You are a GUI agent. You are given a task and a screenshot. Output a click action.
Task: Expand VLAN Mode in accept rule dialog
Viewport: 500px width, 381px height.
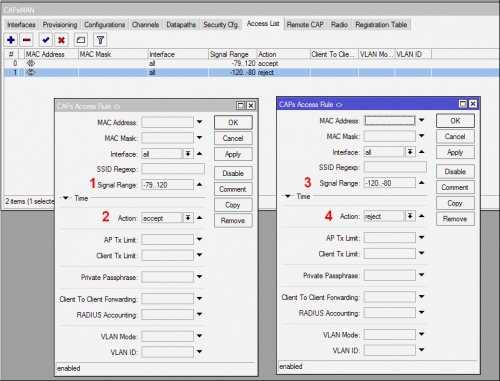(199, 336)
